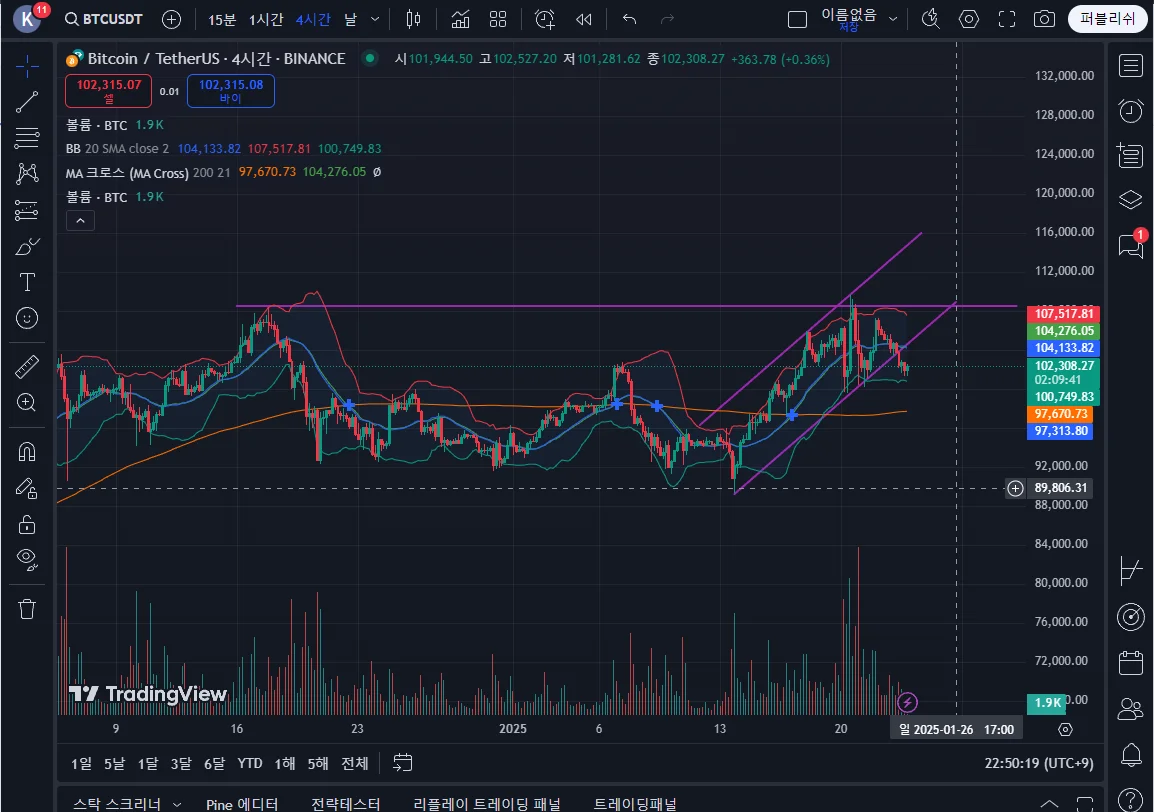Screen dimensions: 1154x812
Task: Start bar replay mode
Action: tap(584, 19)
